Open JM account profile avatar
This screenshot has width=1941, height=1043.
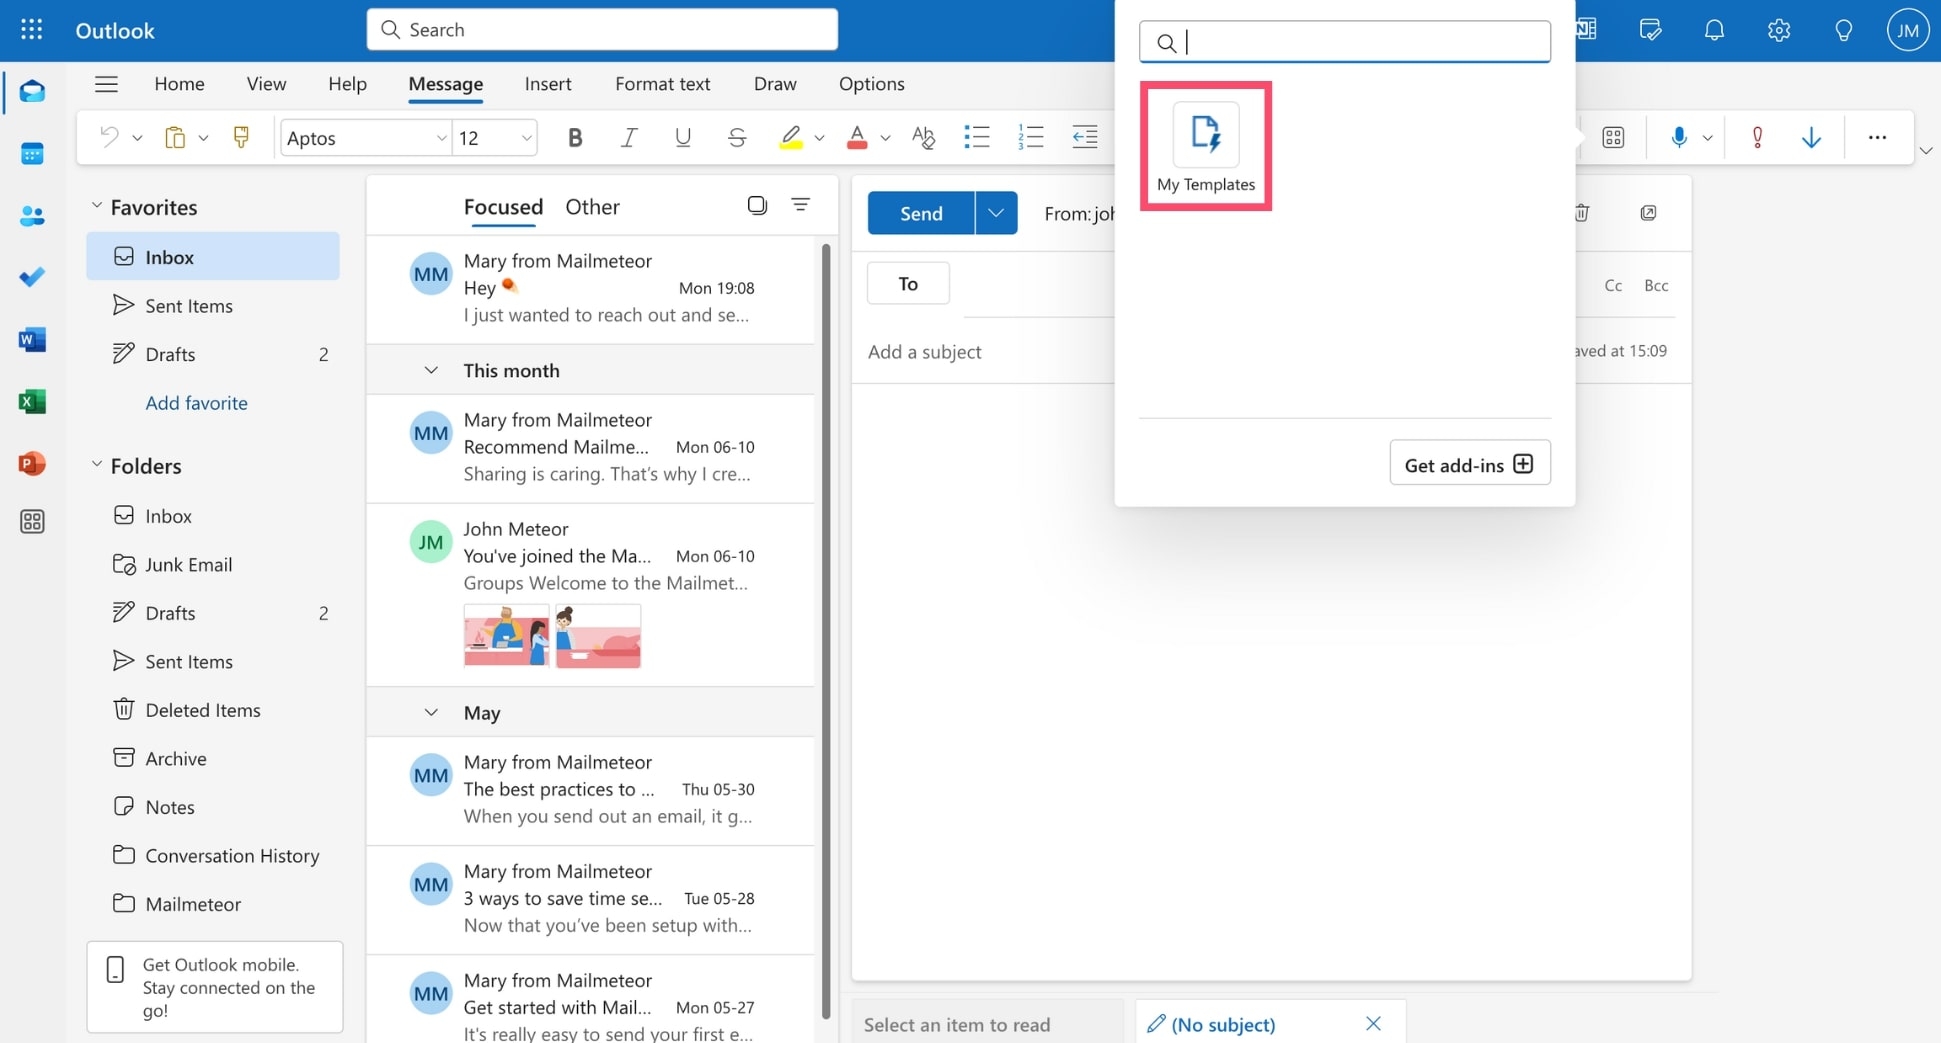pos(1908,30)
